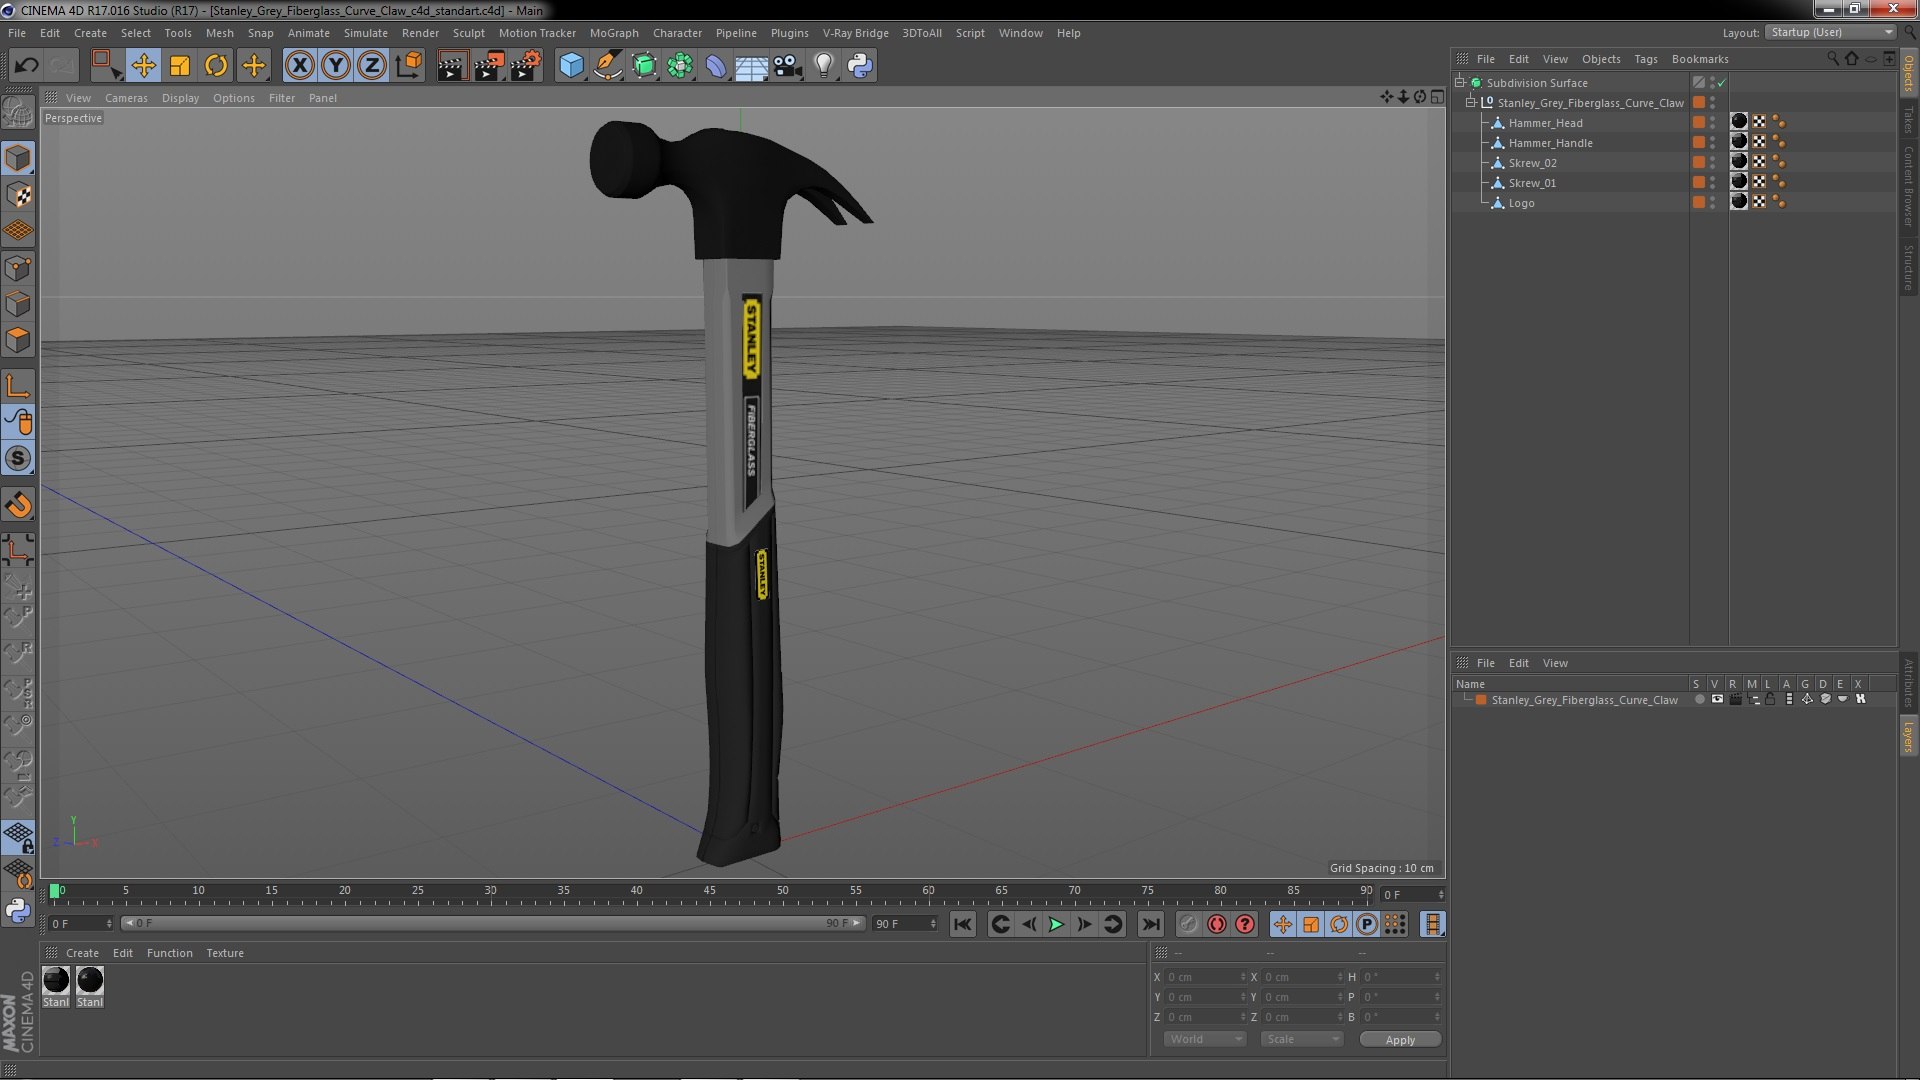Click frame 45 on the timeline
Viewport: 1920px width, 1080px height.
[x=709, y=891]
